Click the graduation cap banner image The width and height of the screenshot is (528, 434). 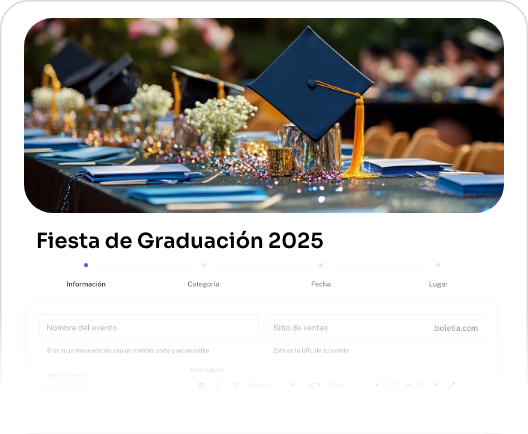[x=264, y=115]
